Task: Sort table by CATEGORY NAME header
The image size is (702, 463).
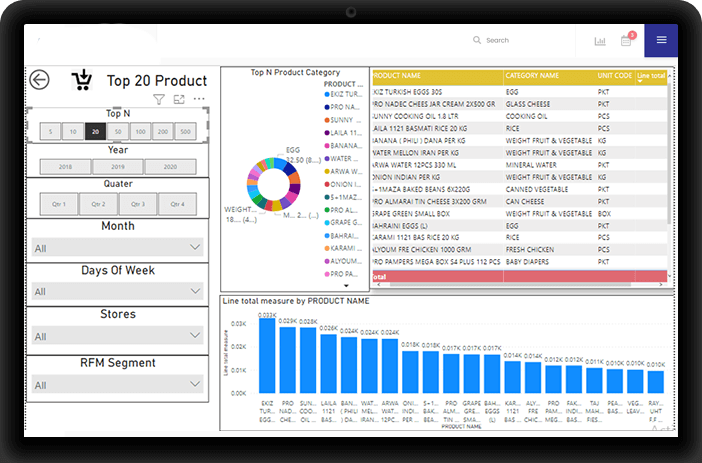Action: coord(532,76)
